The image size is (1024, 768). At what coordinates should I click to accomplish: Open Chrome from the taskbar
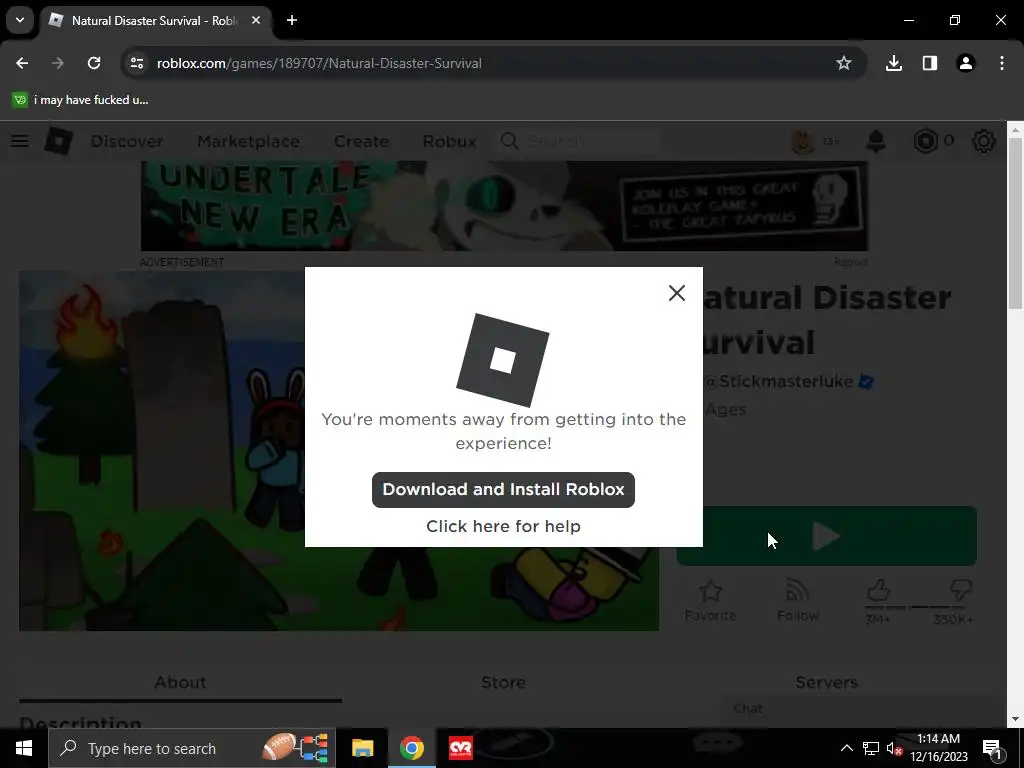[x=411, y=748]
